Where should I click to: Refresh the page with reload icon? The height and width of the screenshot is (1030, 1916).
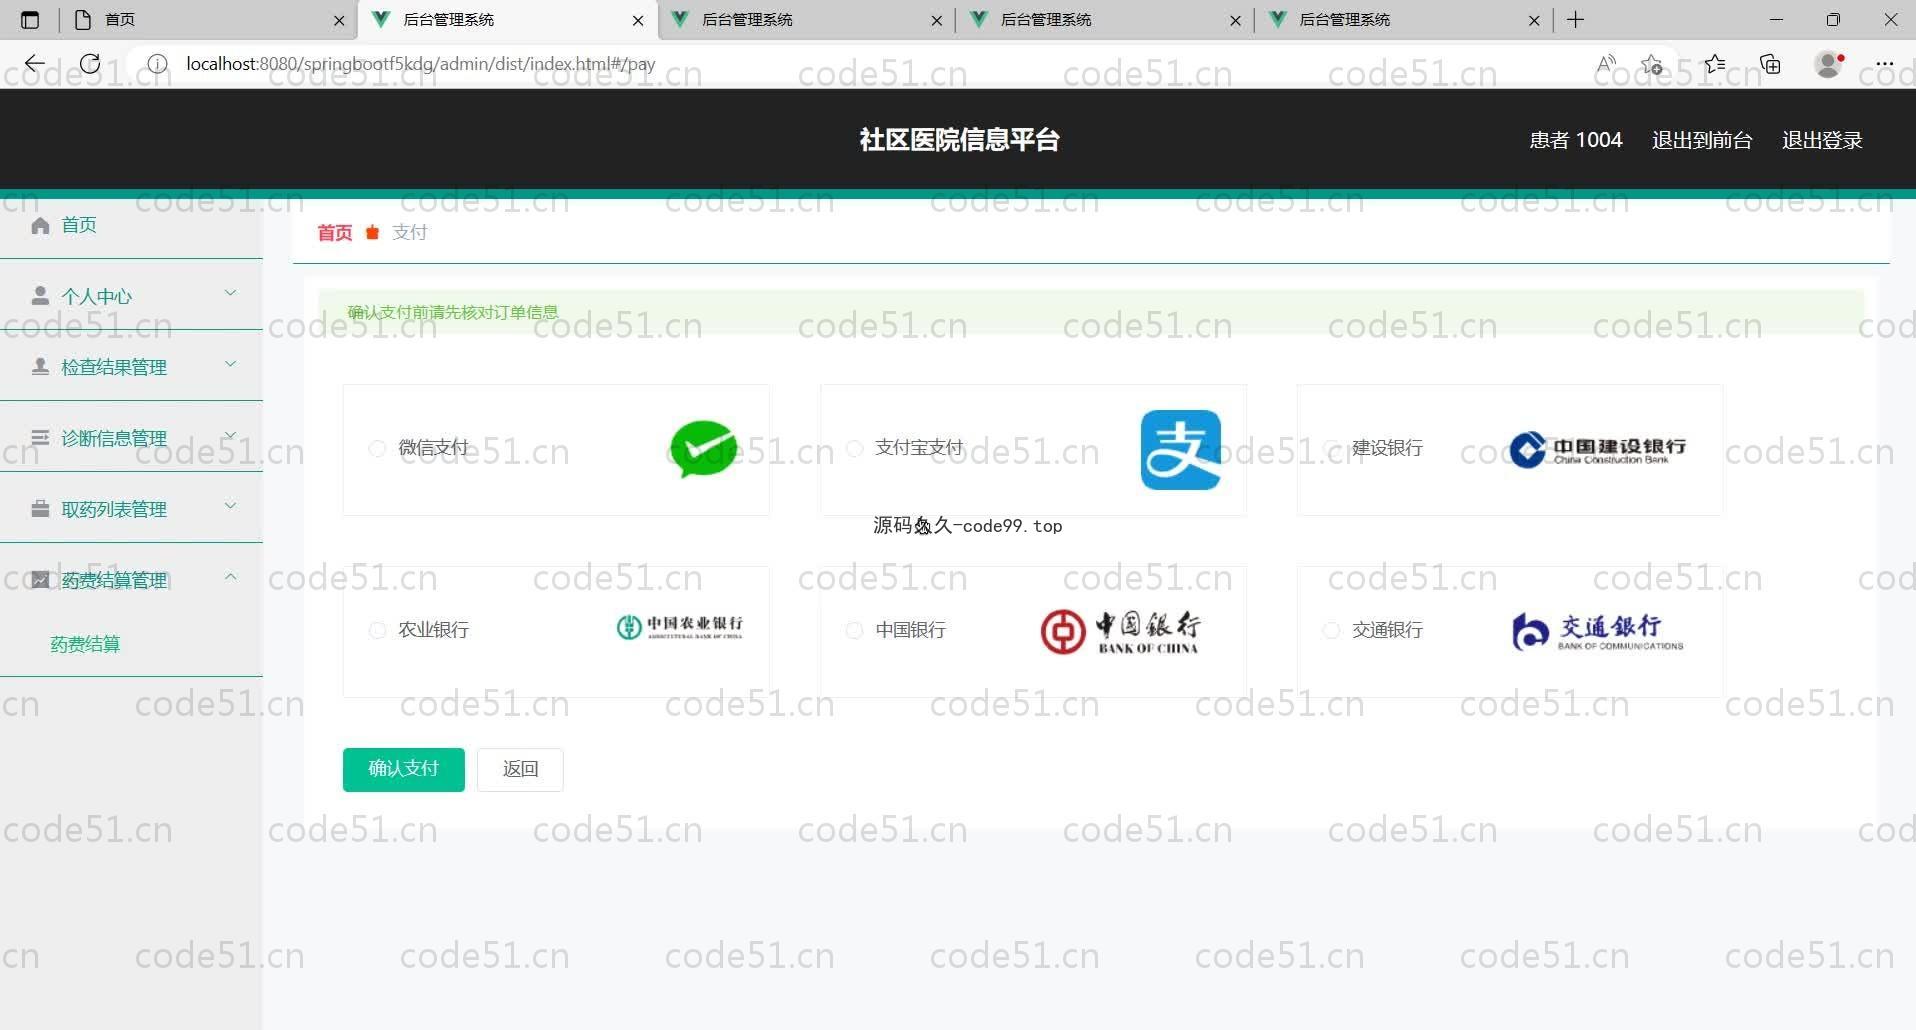90,64
